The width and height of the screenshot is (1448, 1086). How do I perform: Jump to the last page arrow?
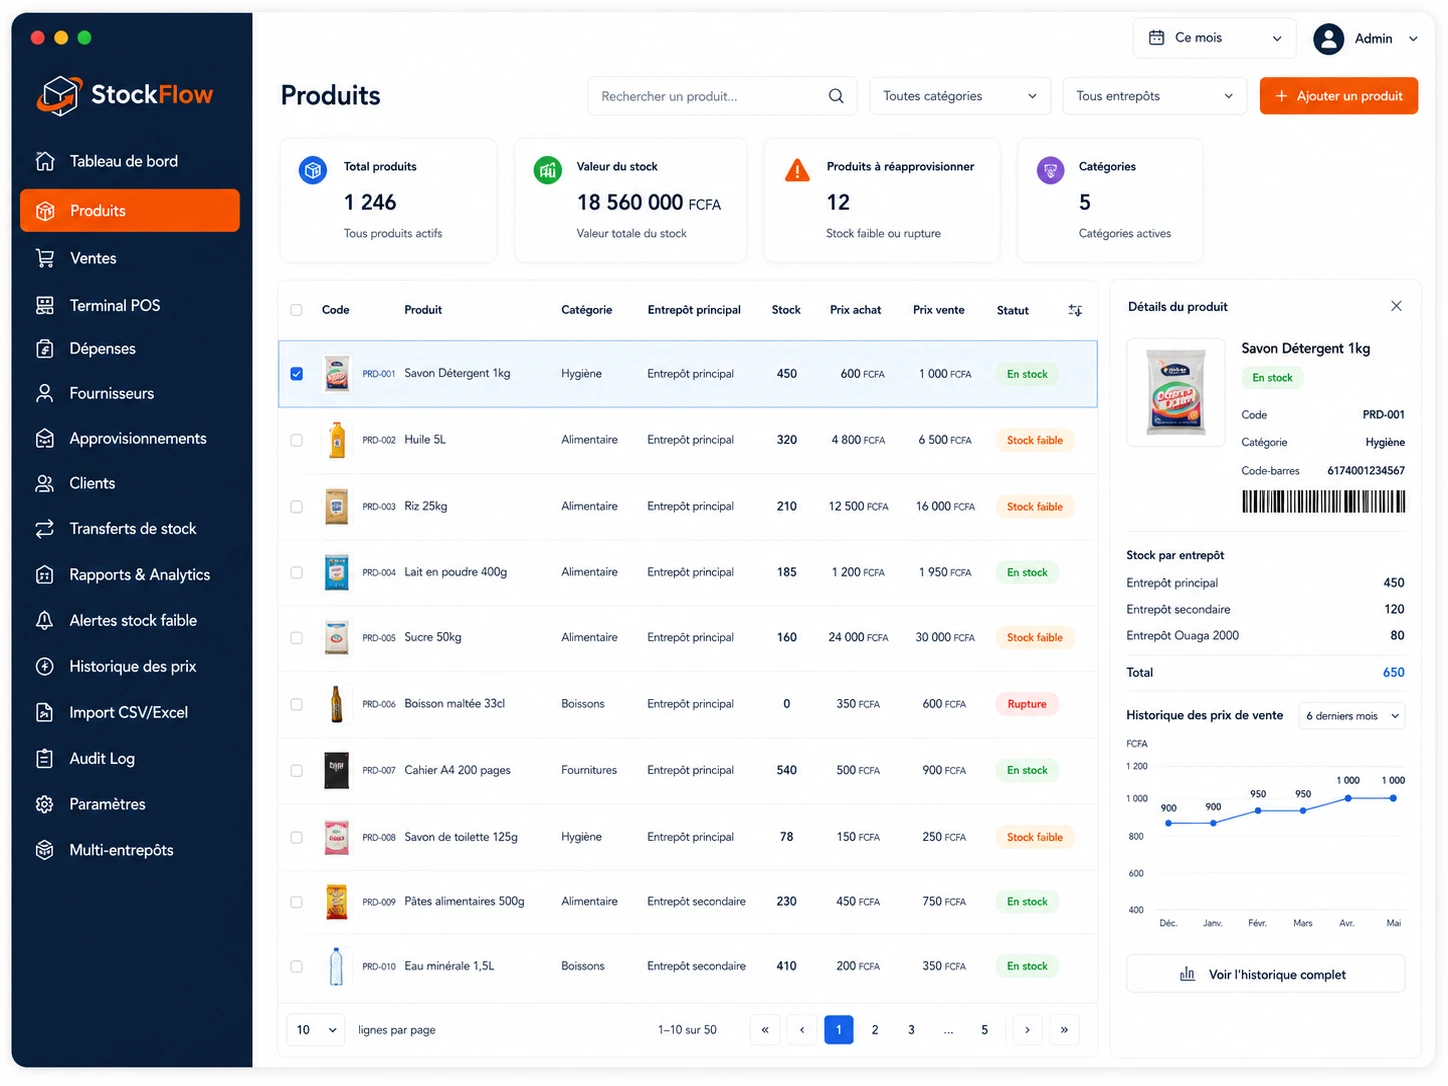tap(1064, 1030)
